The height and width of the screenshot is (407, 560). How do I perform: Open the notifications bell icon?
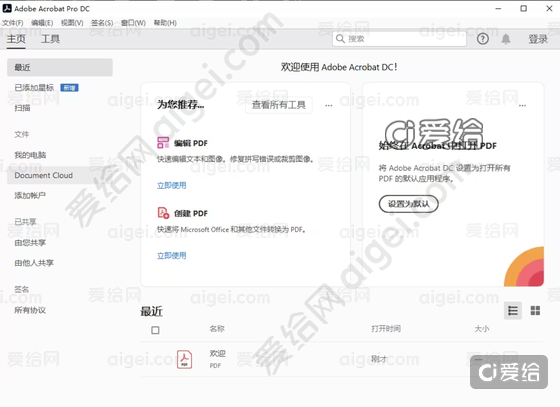coord(506,39)
